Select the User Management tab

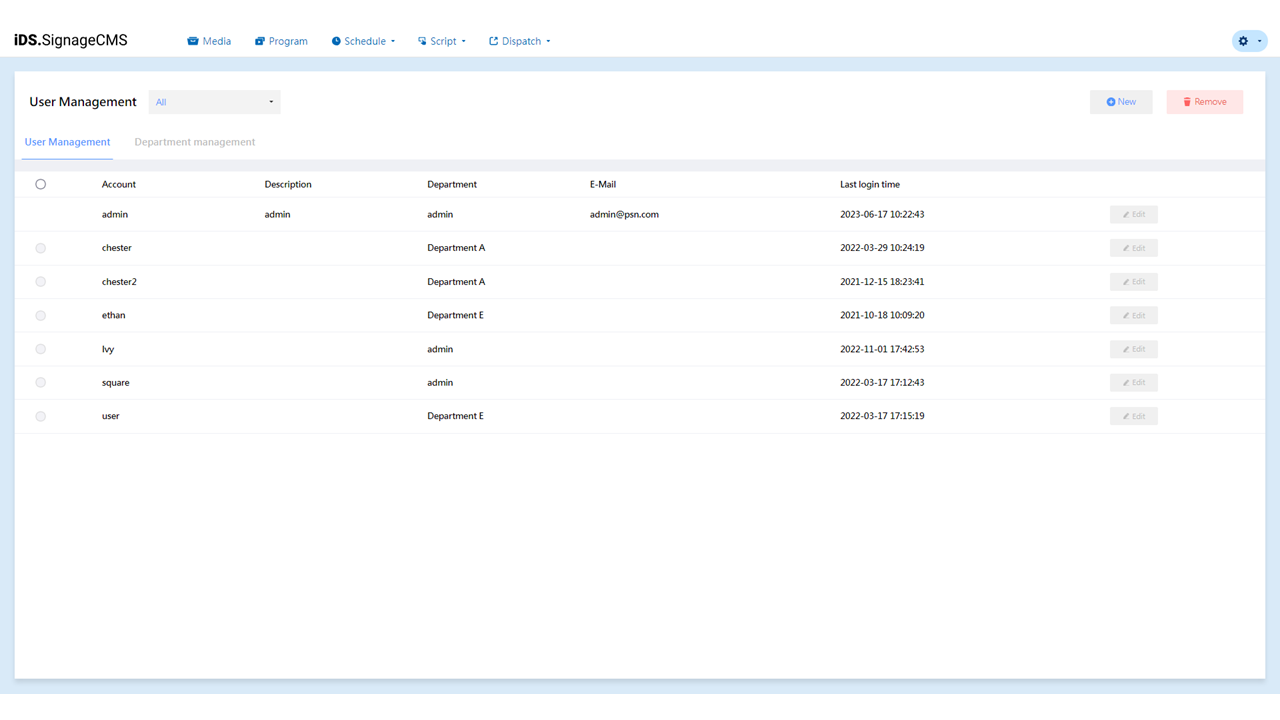67,141
